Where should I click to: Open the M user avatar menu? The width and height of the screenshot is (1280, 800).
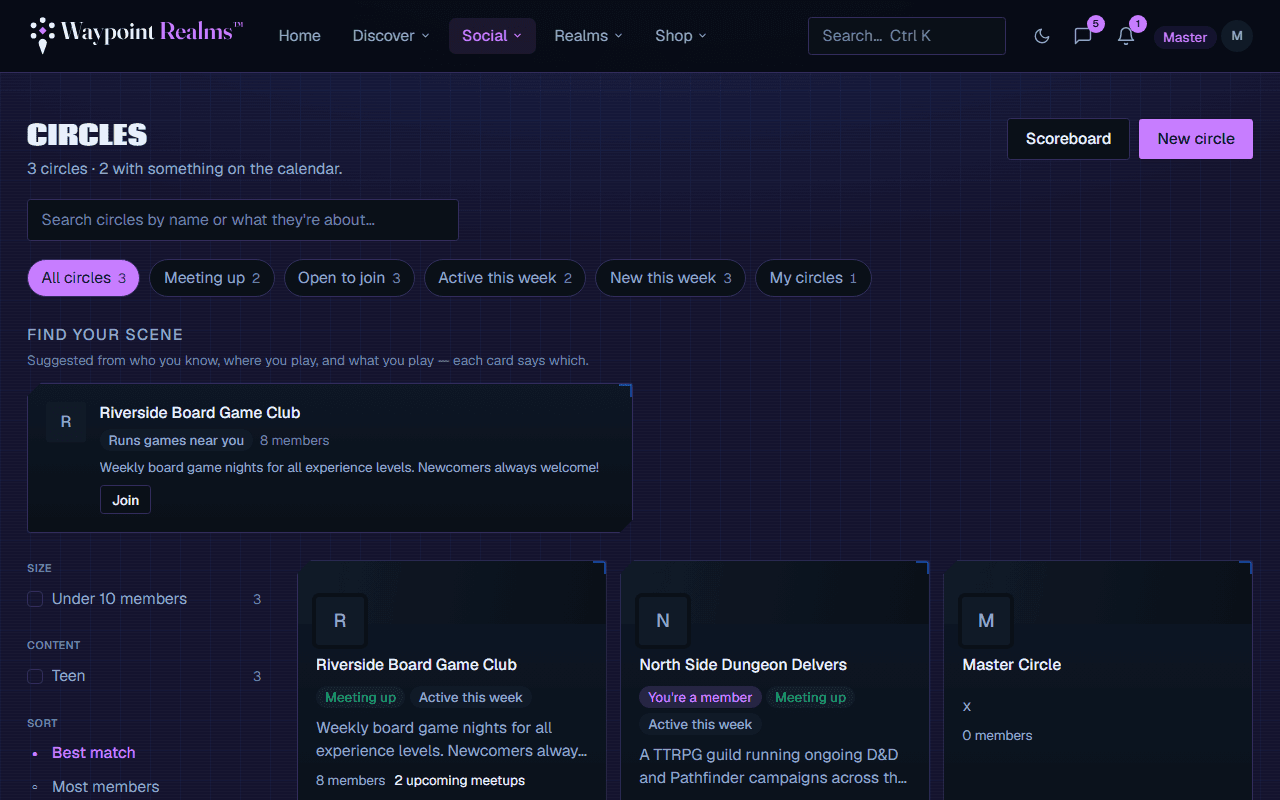pos(1237,36)
